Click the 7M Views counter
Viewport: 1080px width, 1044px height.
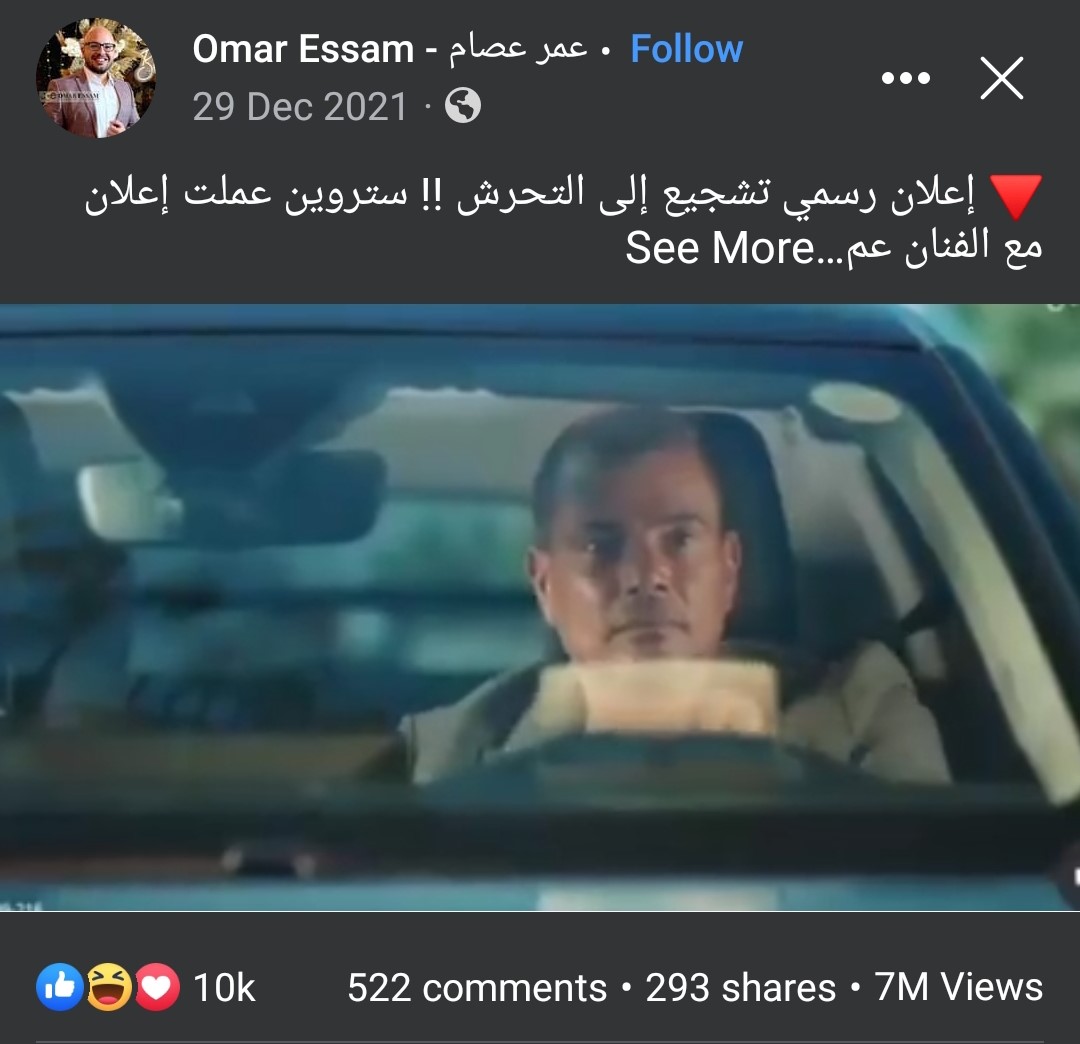pyautogui.click(x=959, y=988)
